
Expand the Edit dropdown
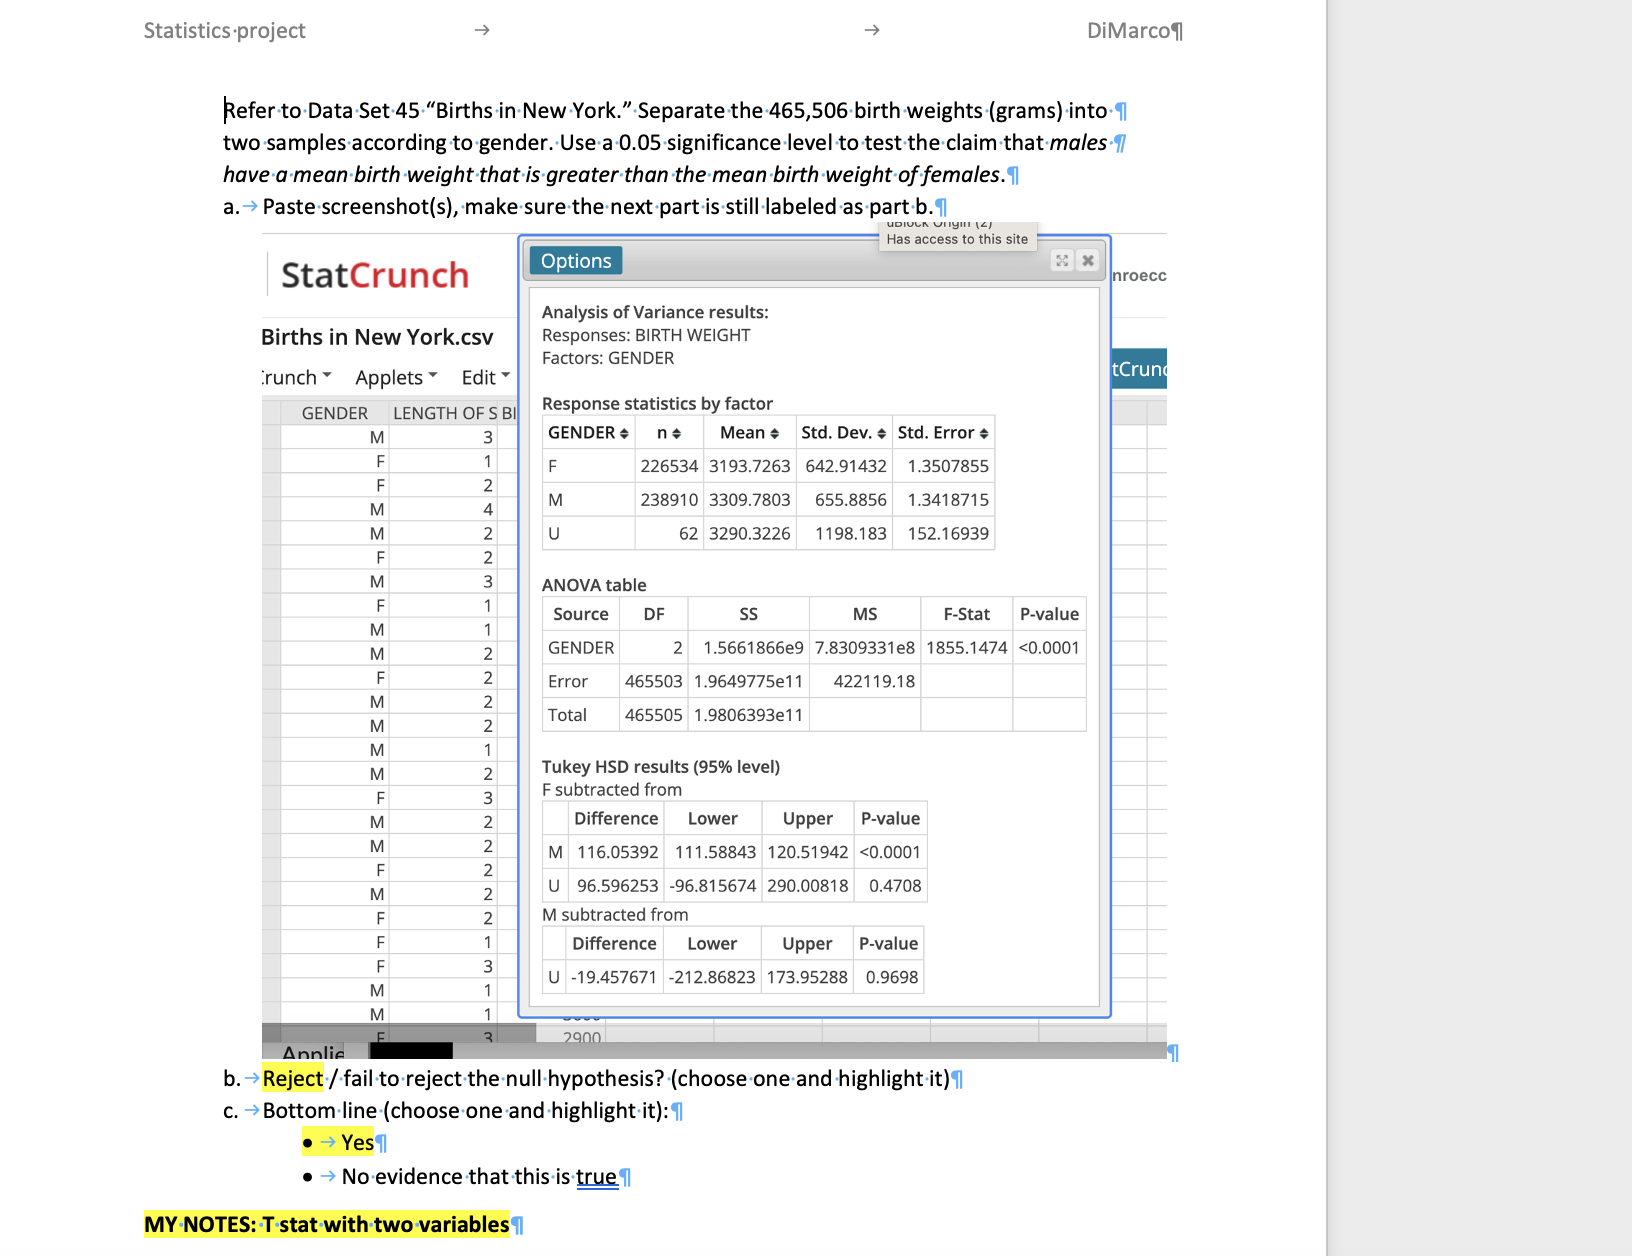[484, 377]
